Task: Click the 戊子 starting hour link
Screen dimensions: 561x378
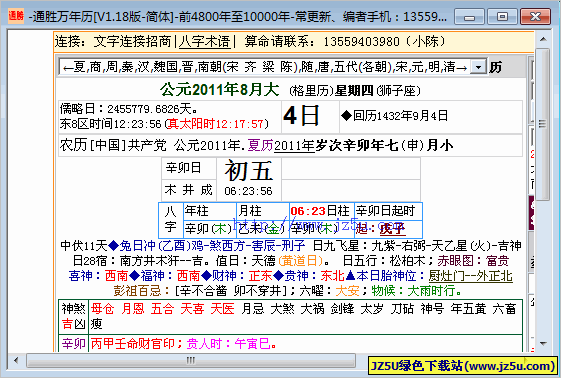Action: pyautogui.click(x=392, y=229)
